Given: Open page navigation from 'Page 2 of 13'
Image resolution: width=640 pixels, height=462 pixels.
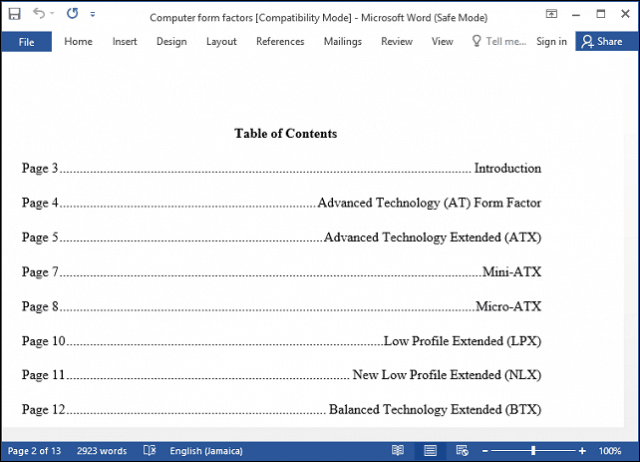Looking at the screenshot, I should coord(34,451).
